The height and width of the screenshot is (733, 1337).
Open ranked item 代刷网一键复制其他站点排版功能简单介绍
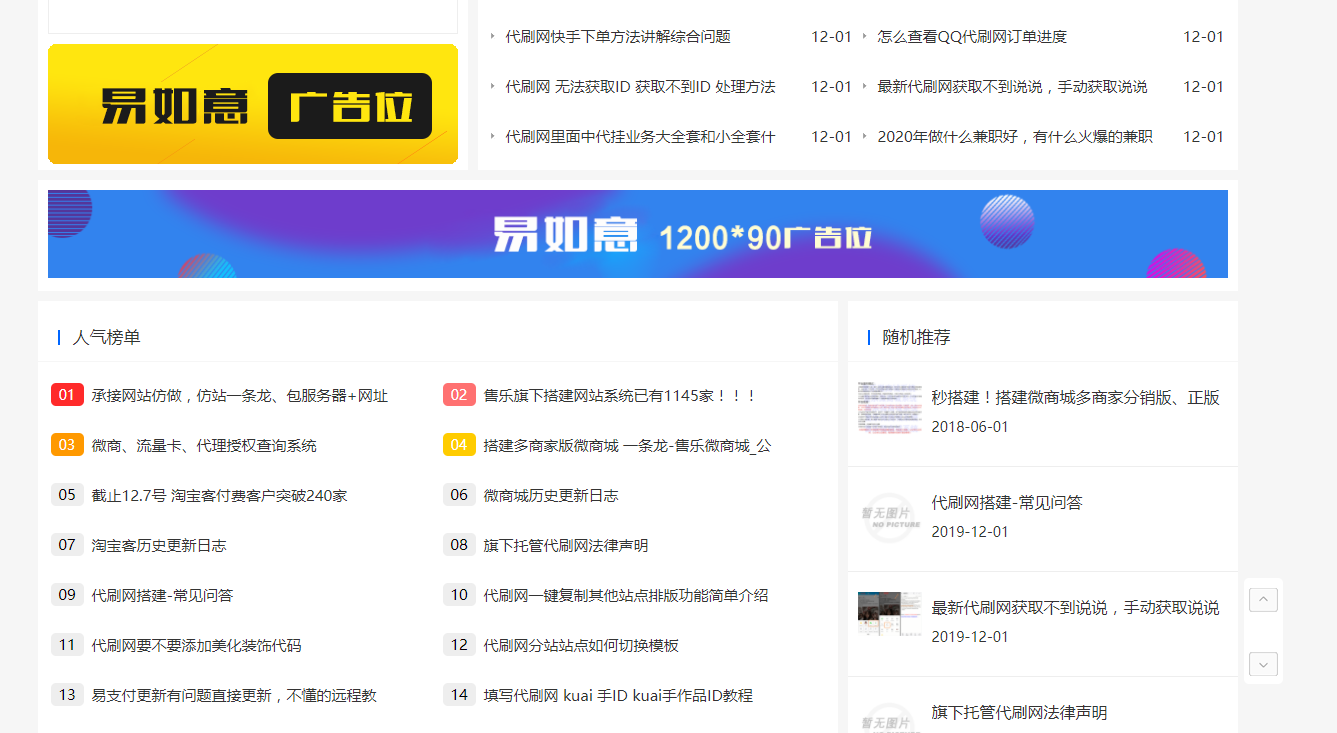click(x=626, y=596)
